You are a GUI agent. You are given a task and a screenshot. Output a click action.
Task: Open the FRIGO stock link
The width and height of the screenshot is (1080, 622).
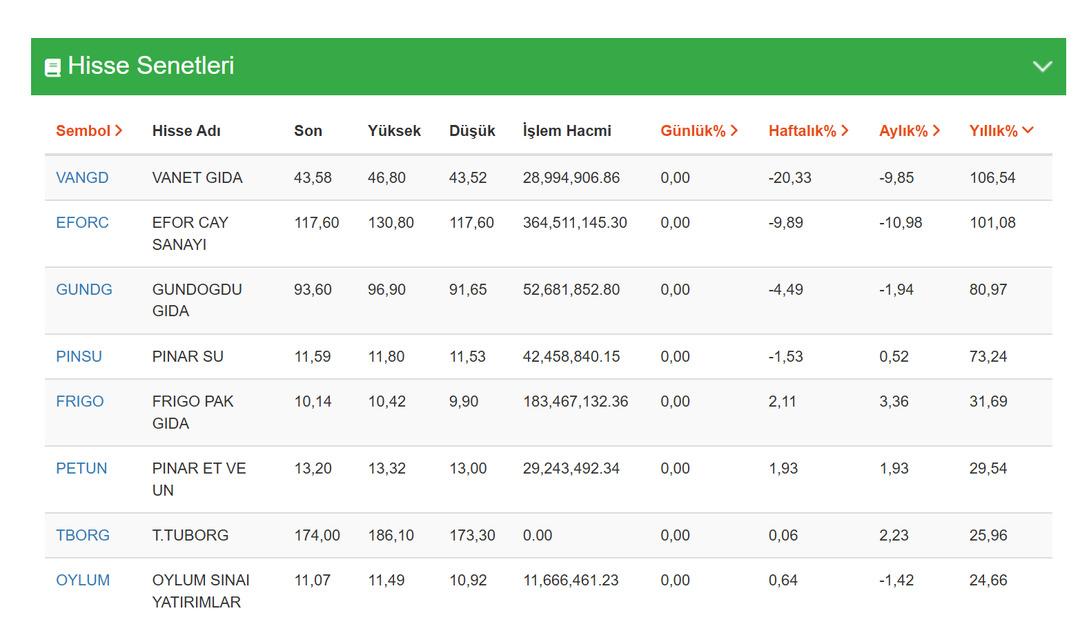[x=80, y=402]
